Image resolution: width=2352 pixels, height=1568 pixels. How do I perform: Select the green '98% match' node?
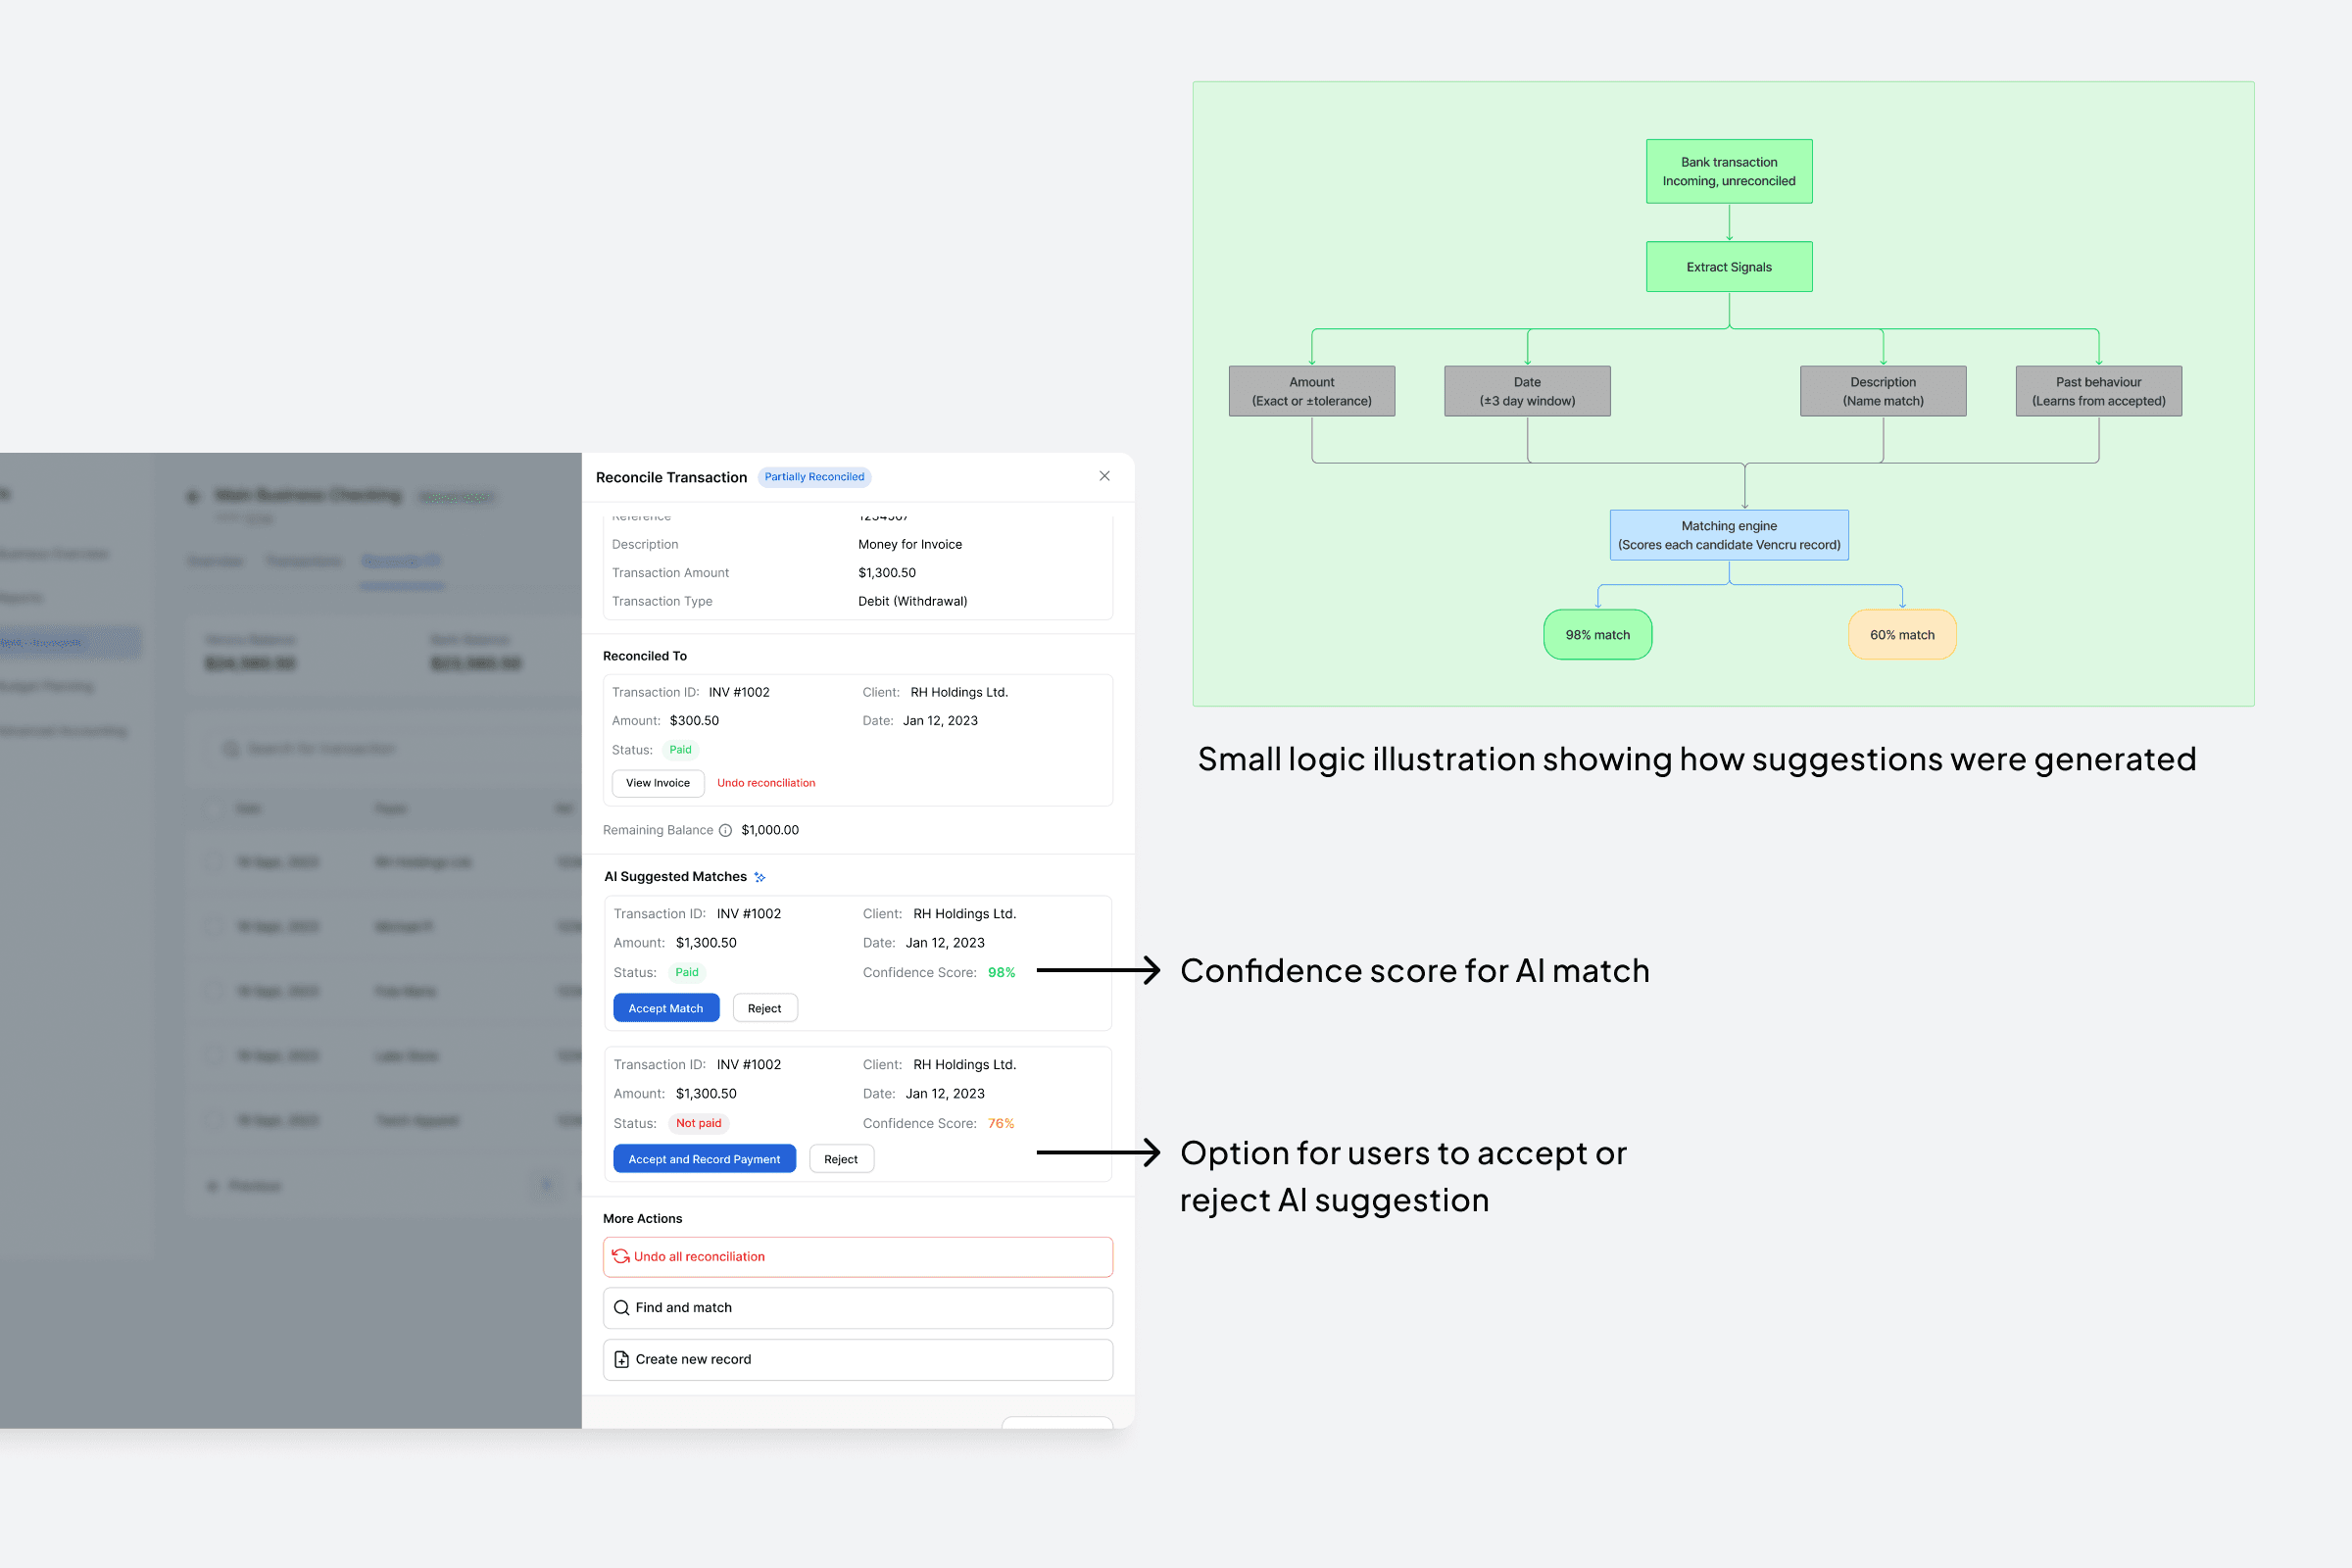(1598, 635)
